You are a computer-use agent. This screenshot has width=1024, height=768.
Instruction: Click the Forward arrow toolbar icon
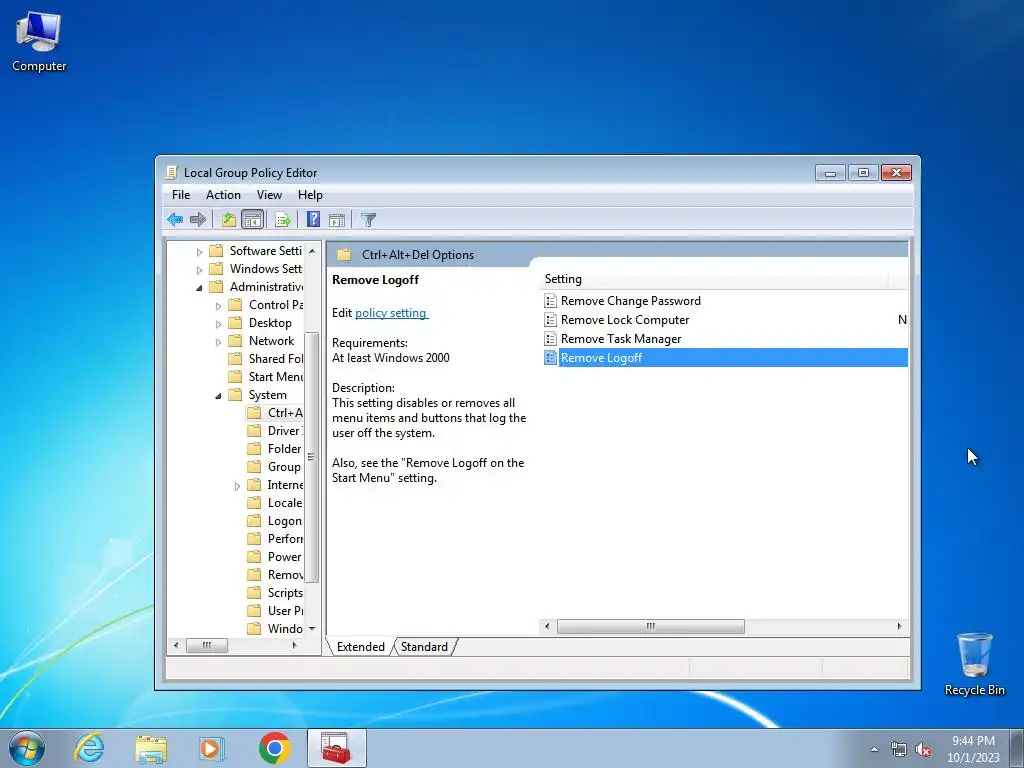coord(197,219)
